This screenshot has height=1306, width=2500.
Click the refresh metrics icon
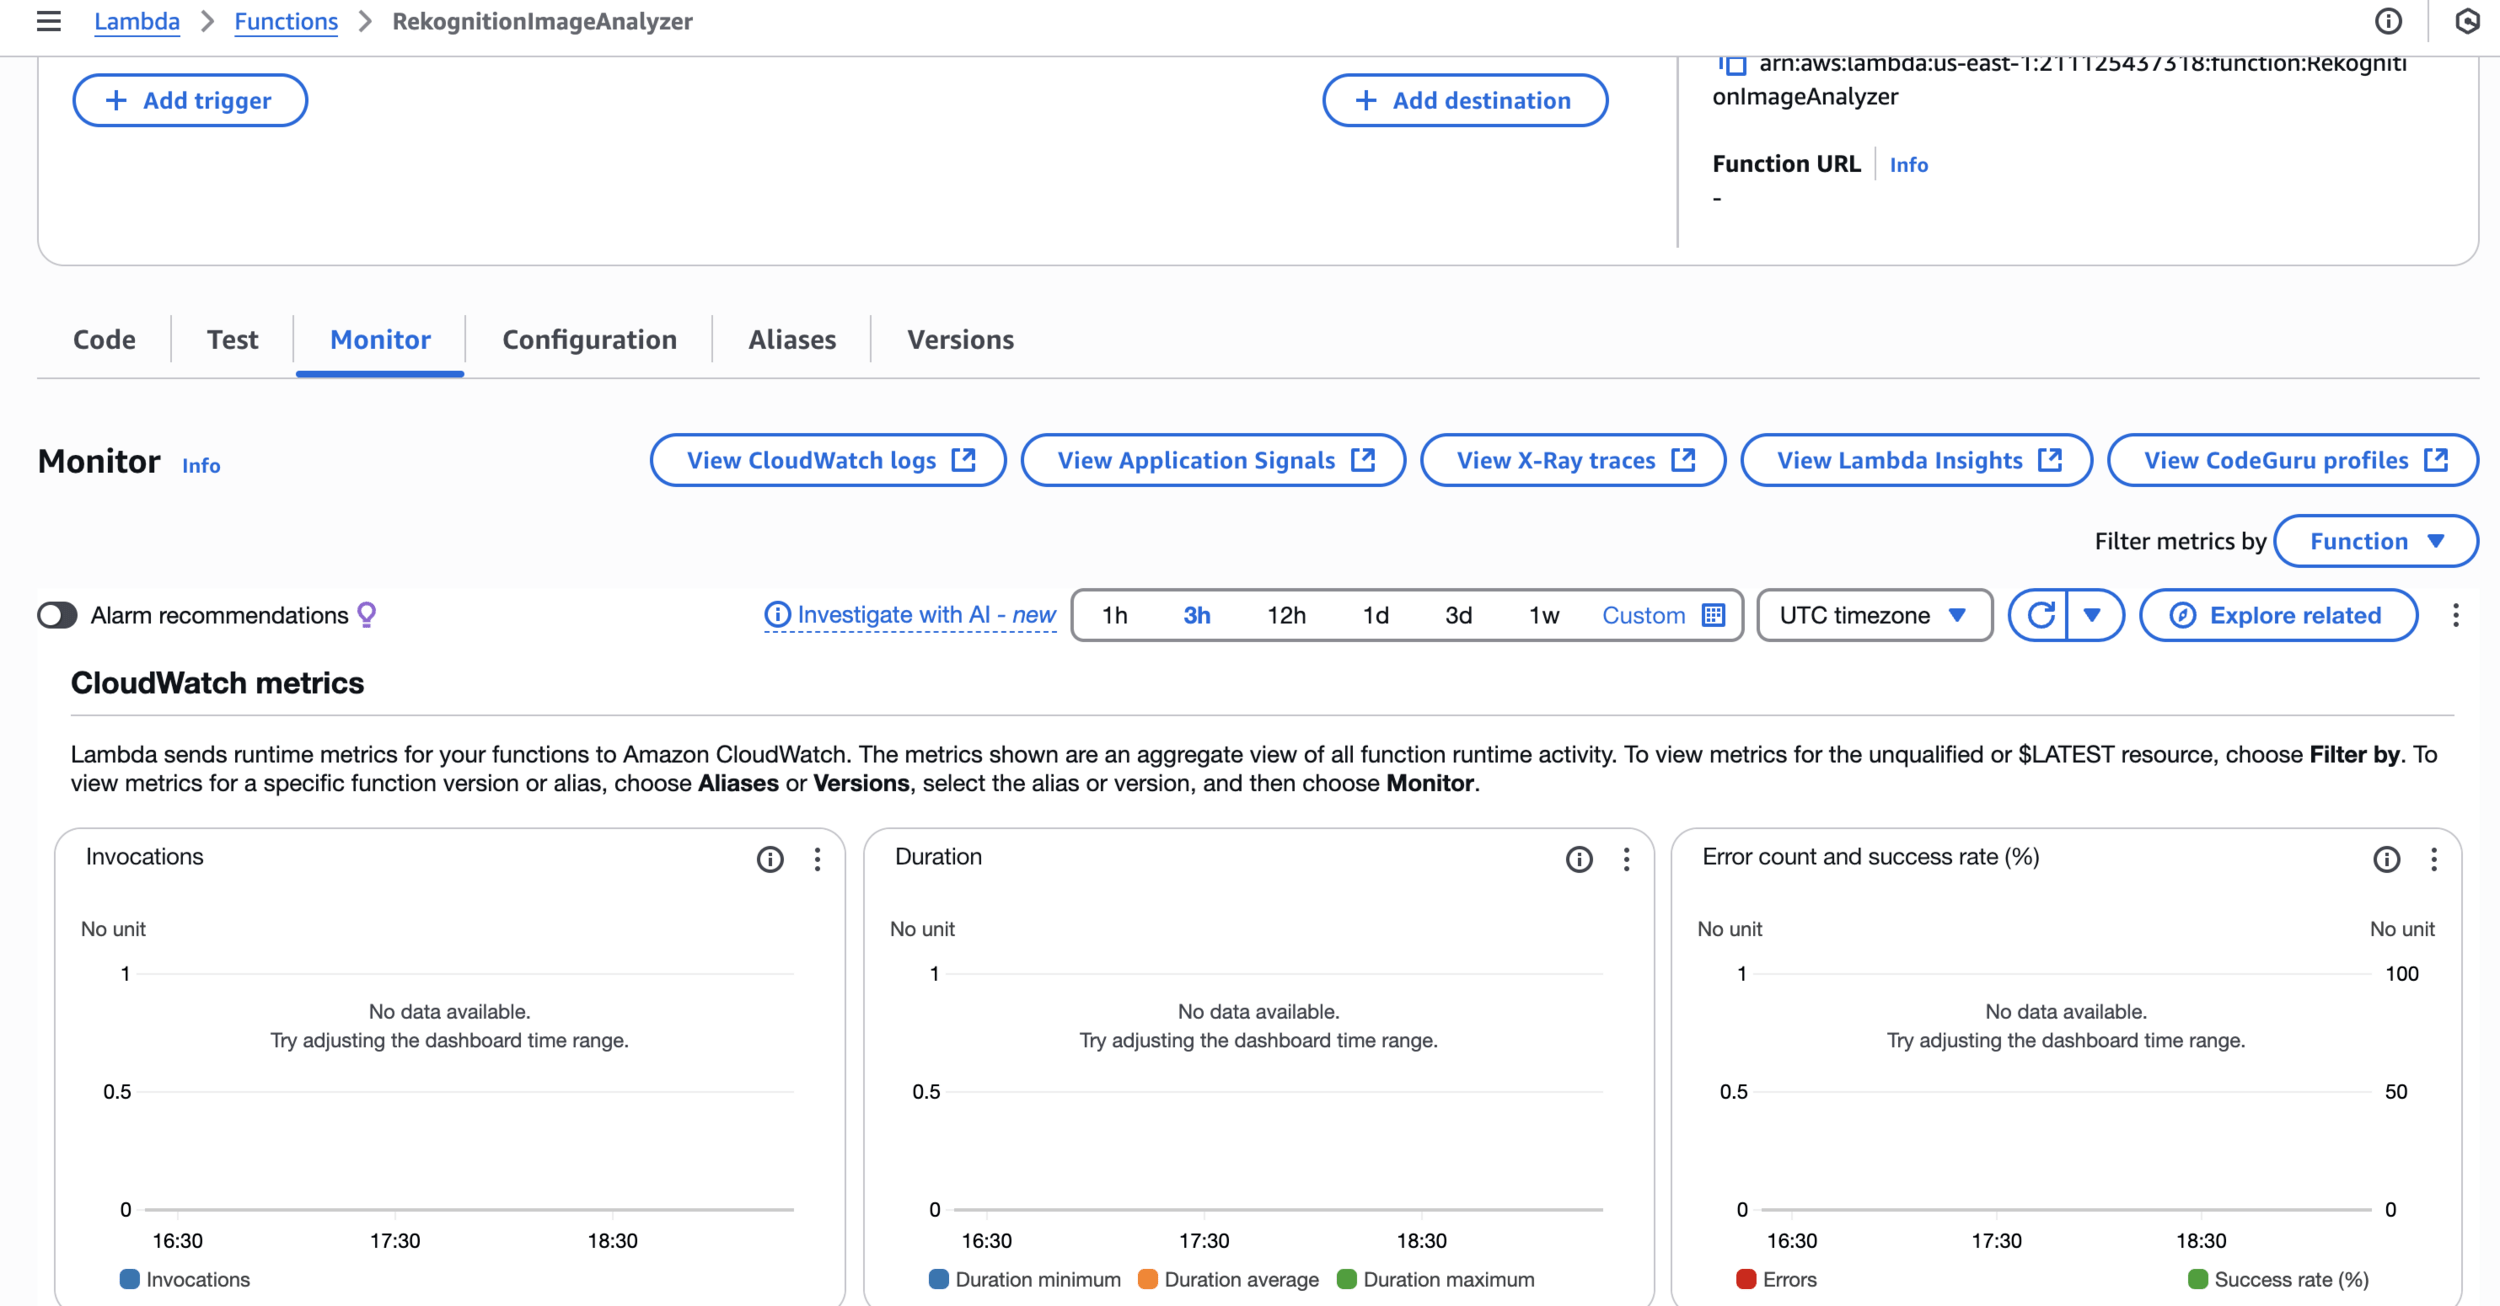(x=2039, y=615)
